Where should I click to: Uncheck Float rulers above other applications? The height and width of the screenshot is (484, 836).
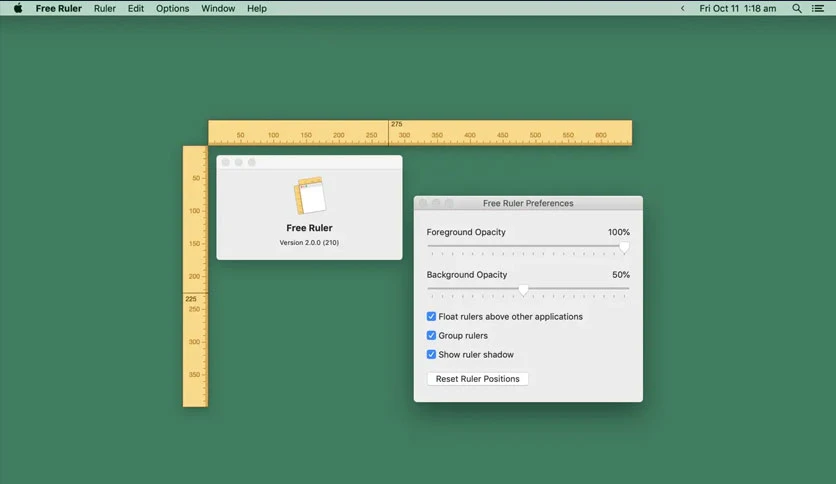point(431,317)
